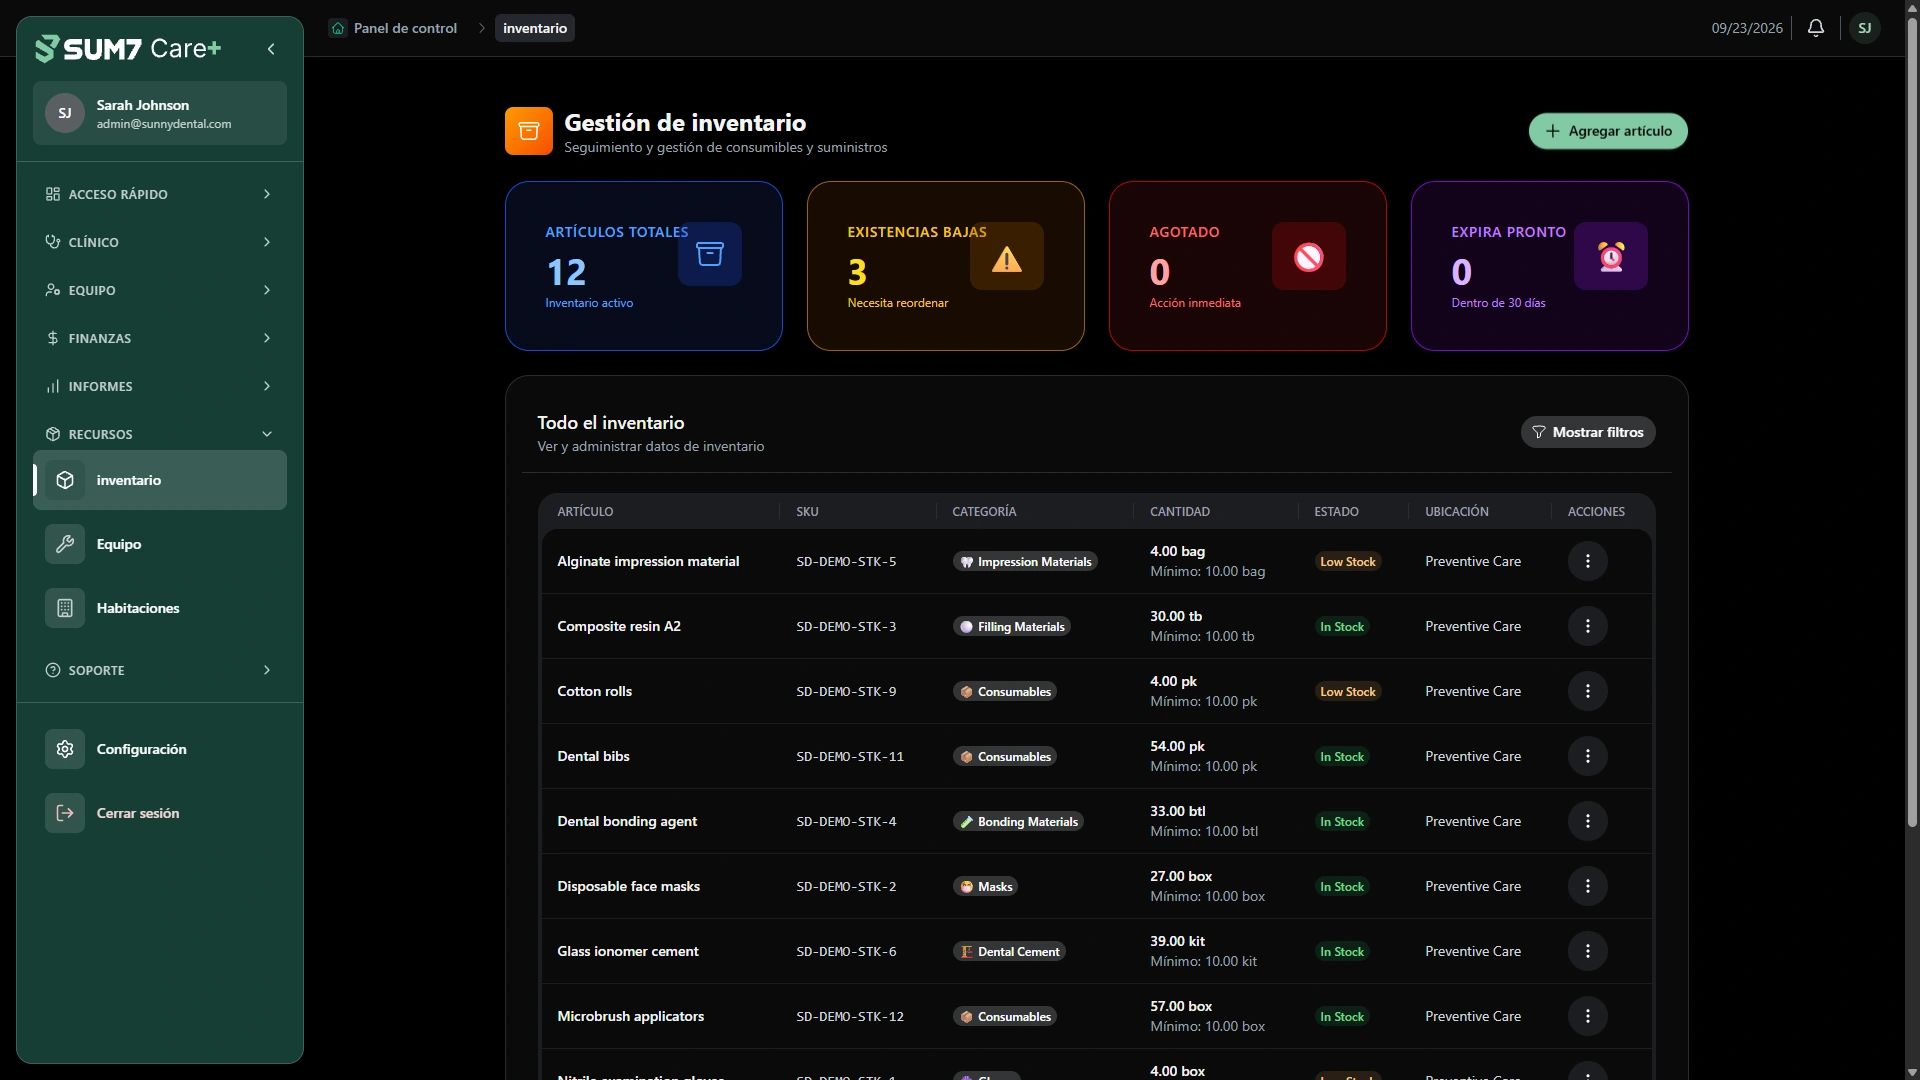This screenshot has width=1920, height=1080.
Task: Open the CLÍNICO menu section
Action: click(x=160, y=242)
